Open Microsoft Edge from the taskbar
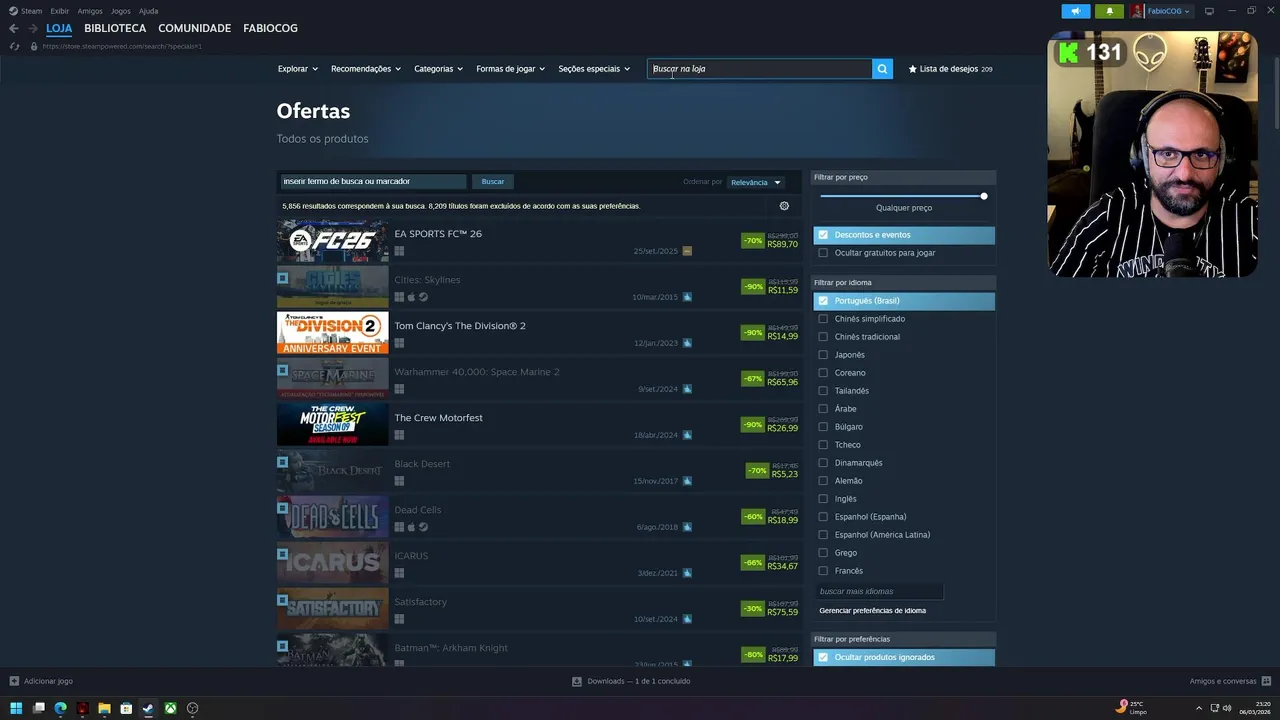Image resolution: width=1280 pixels, height=720 pixels. pyautogui.click(x=60, y=708)
